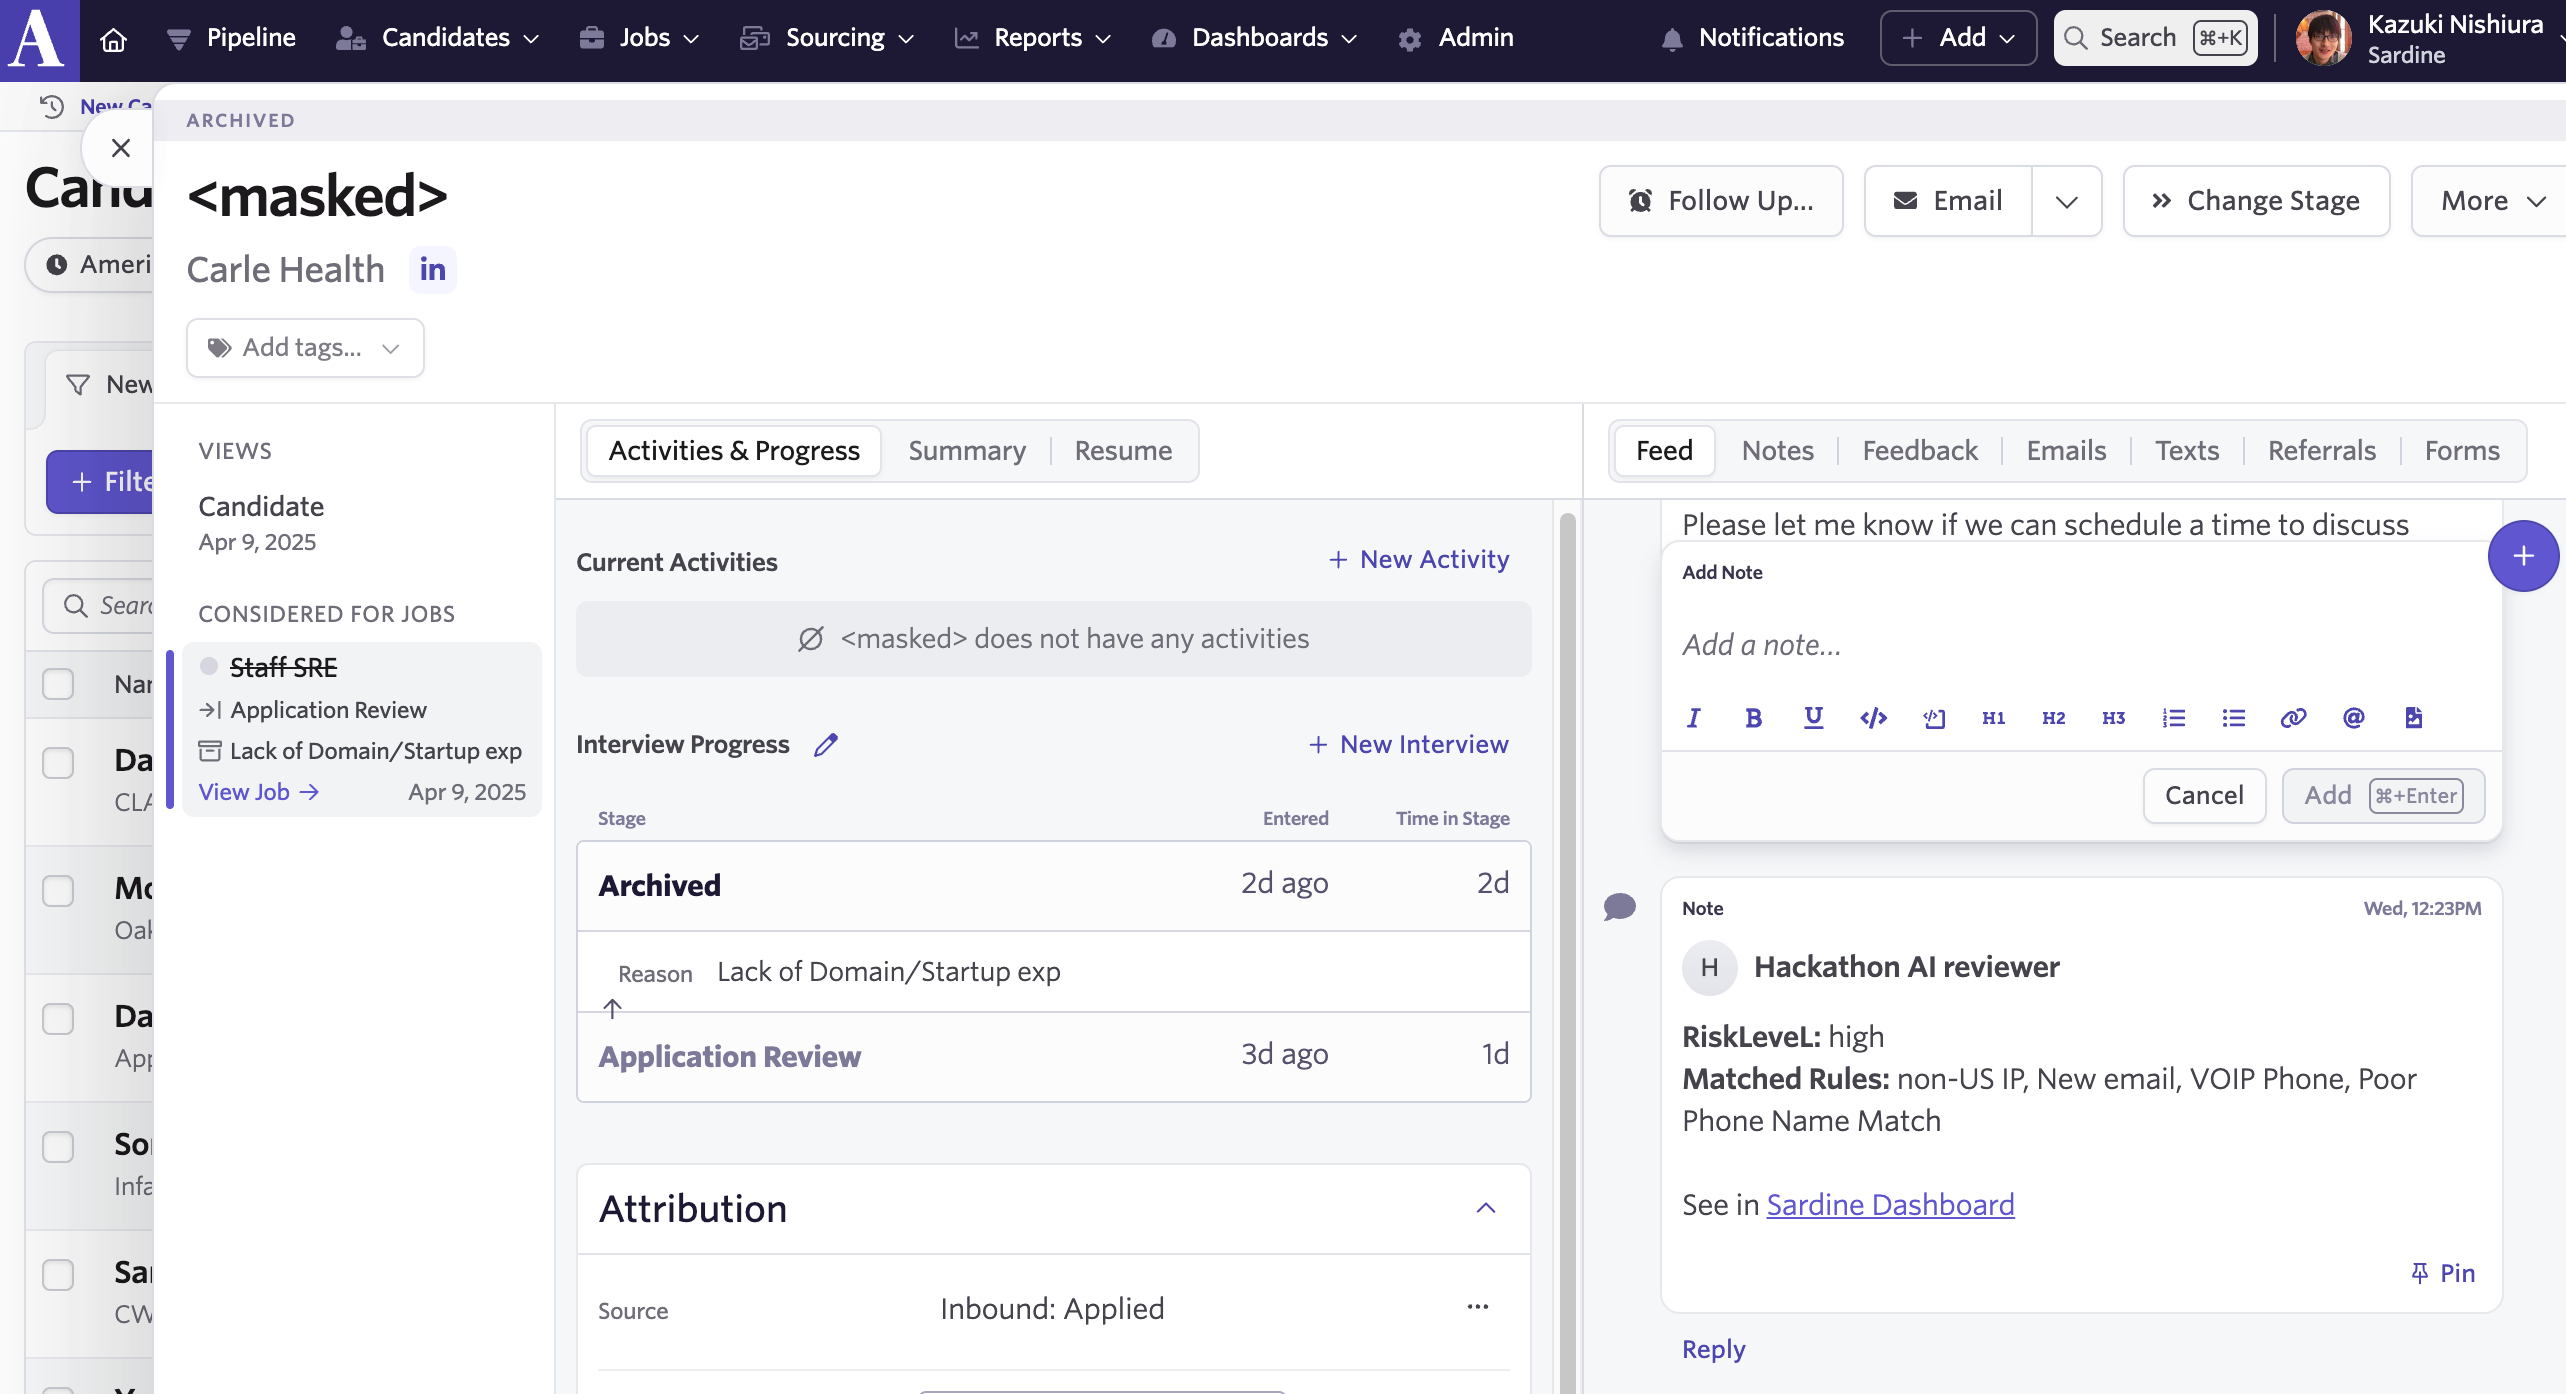
Task: Select all candidates header checkbox
Action: point(58,684)
